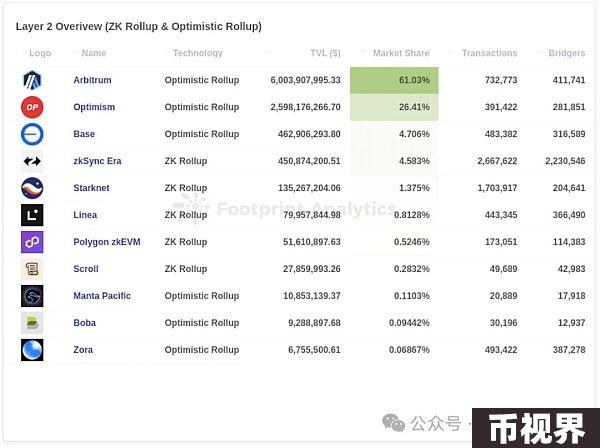The width and height of the screenshot is (600, 448).
Task: Select Zora market share 0.06867%
Action: [409, 350]
